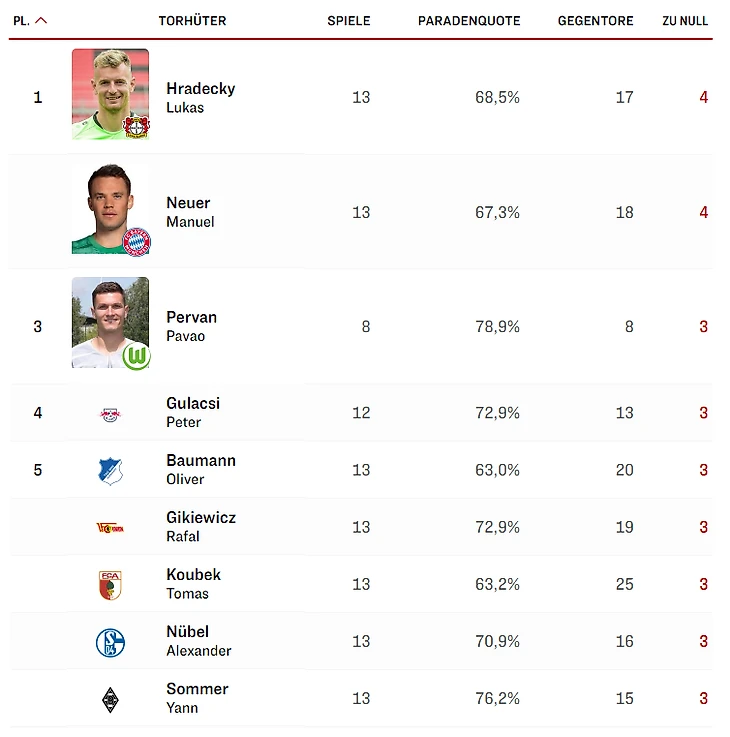Click the Wolfsburg badge on Pervan's photo
Screen dimensions: 730x737
136,356
